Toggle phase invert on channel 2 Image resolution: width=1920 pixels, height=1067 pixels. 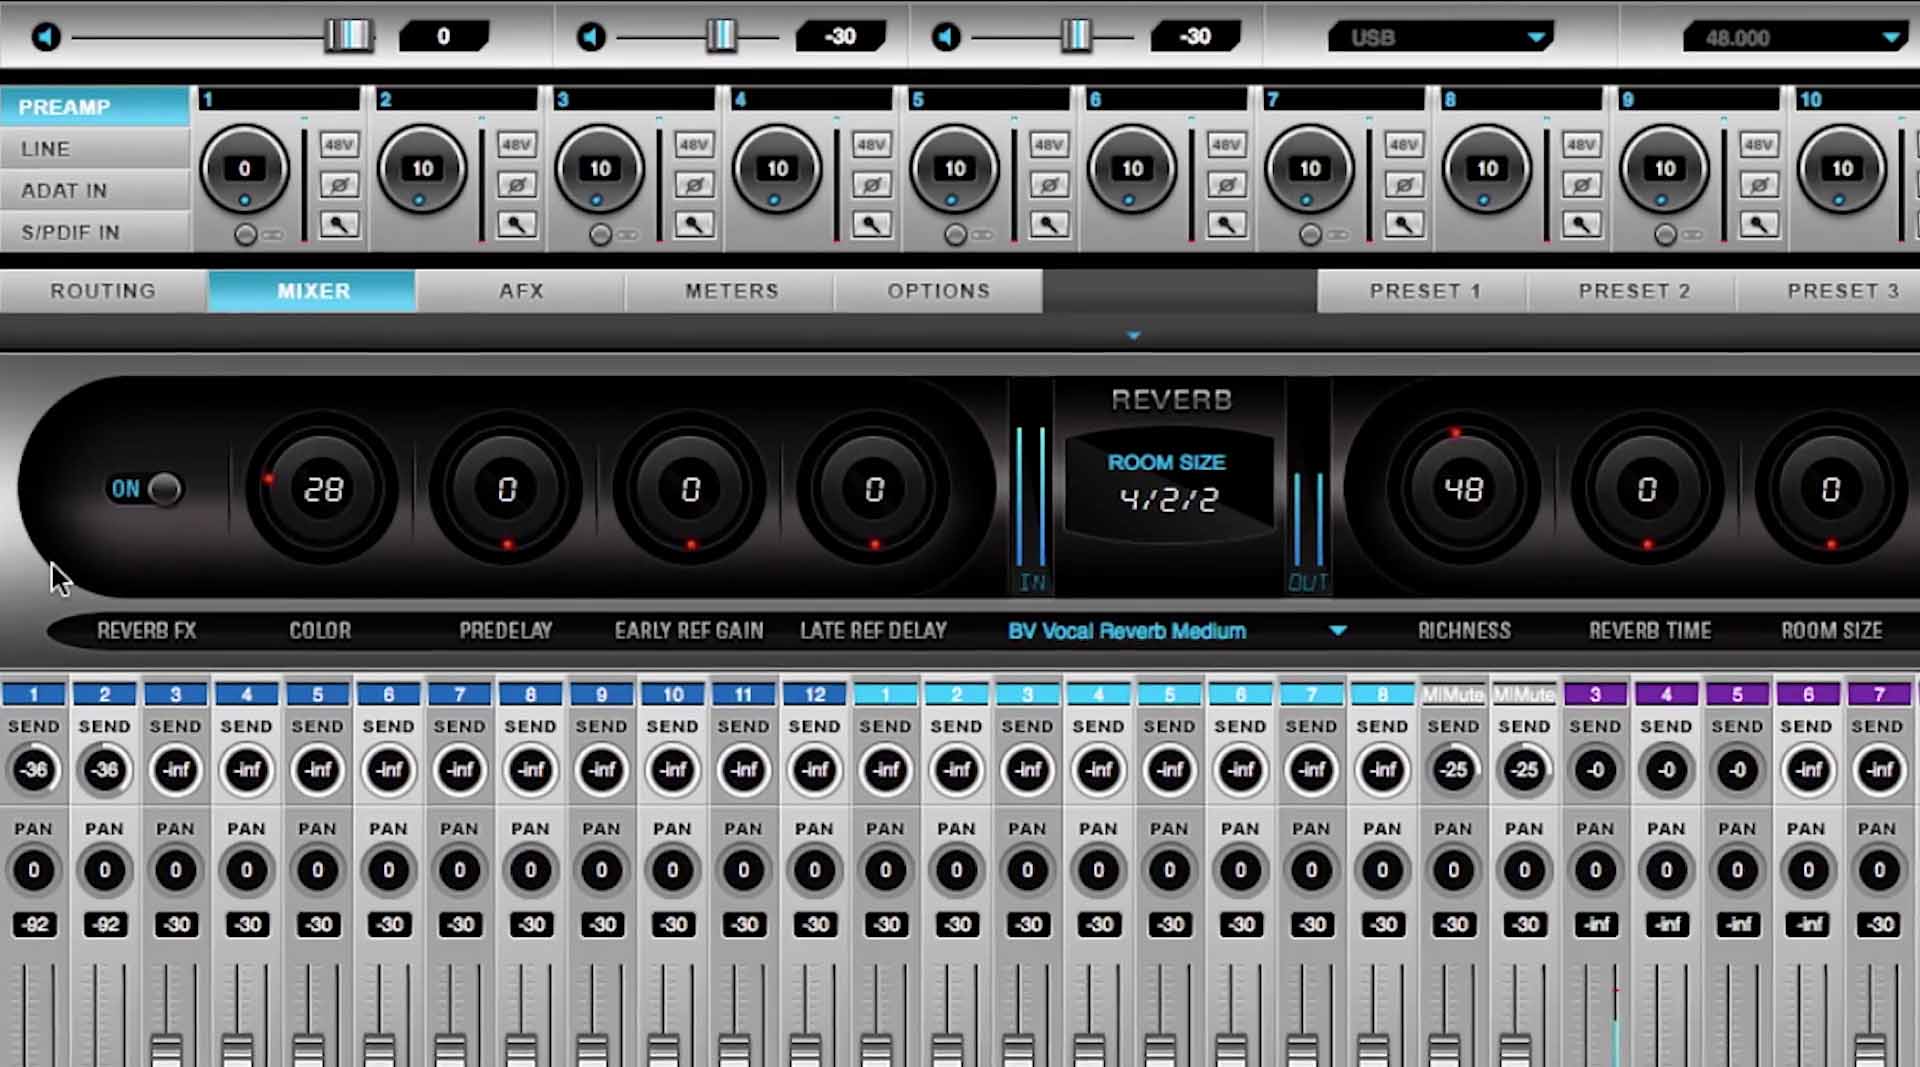coord(515,185)
